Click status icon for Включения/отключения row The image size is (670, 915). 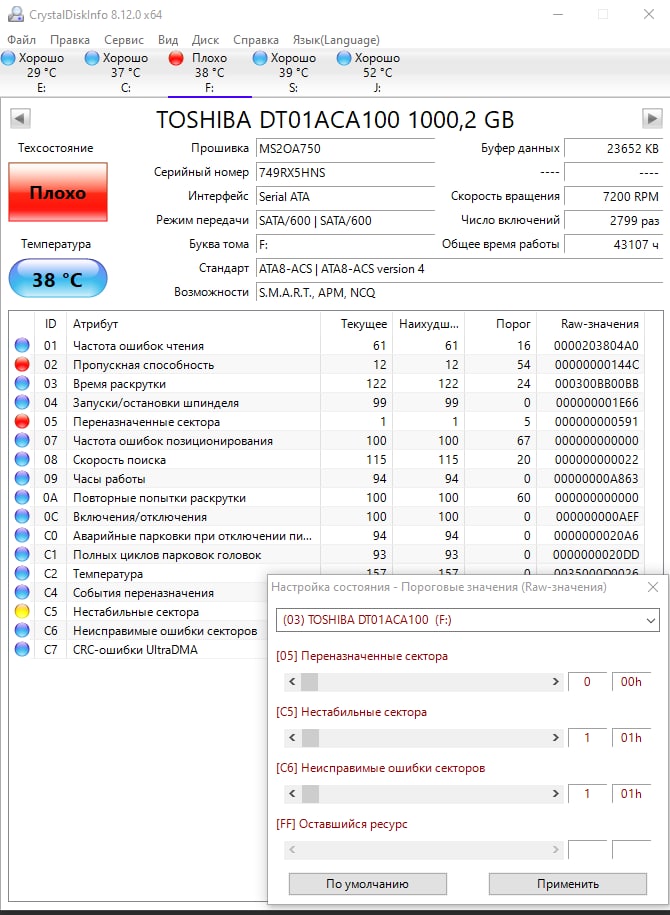click(22, 516)
